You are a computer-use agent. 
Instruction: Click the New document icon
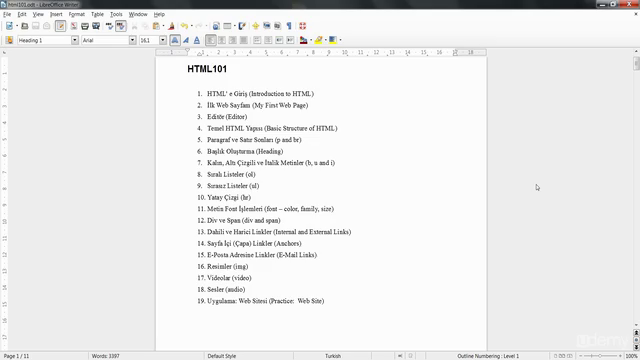(x=9, y=26)
